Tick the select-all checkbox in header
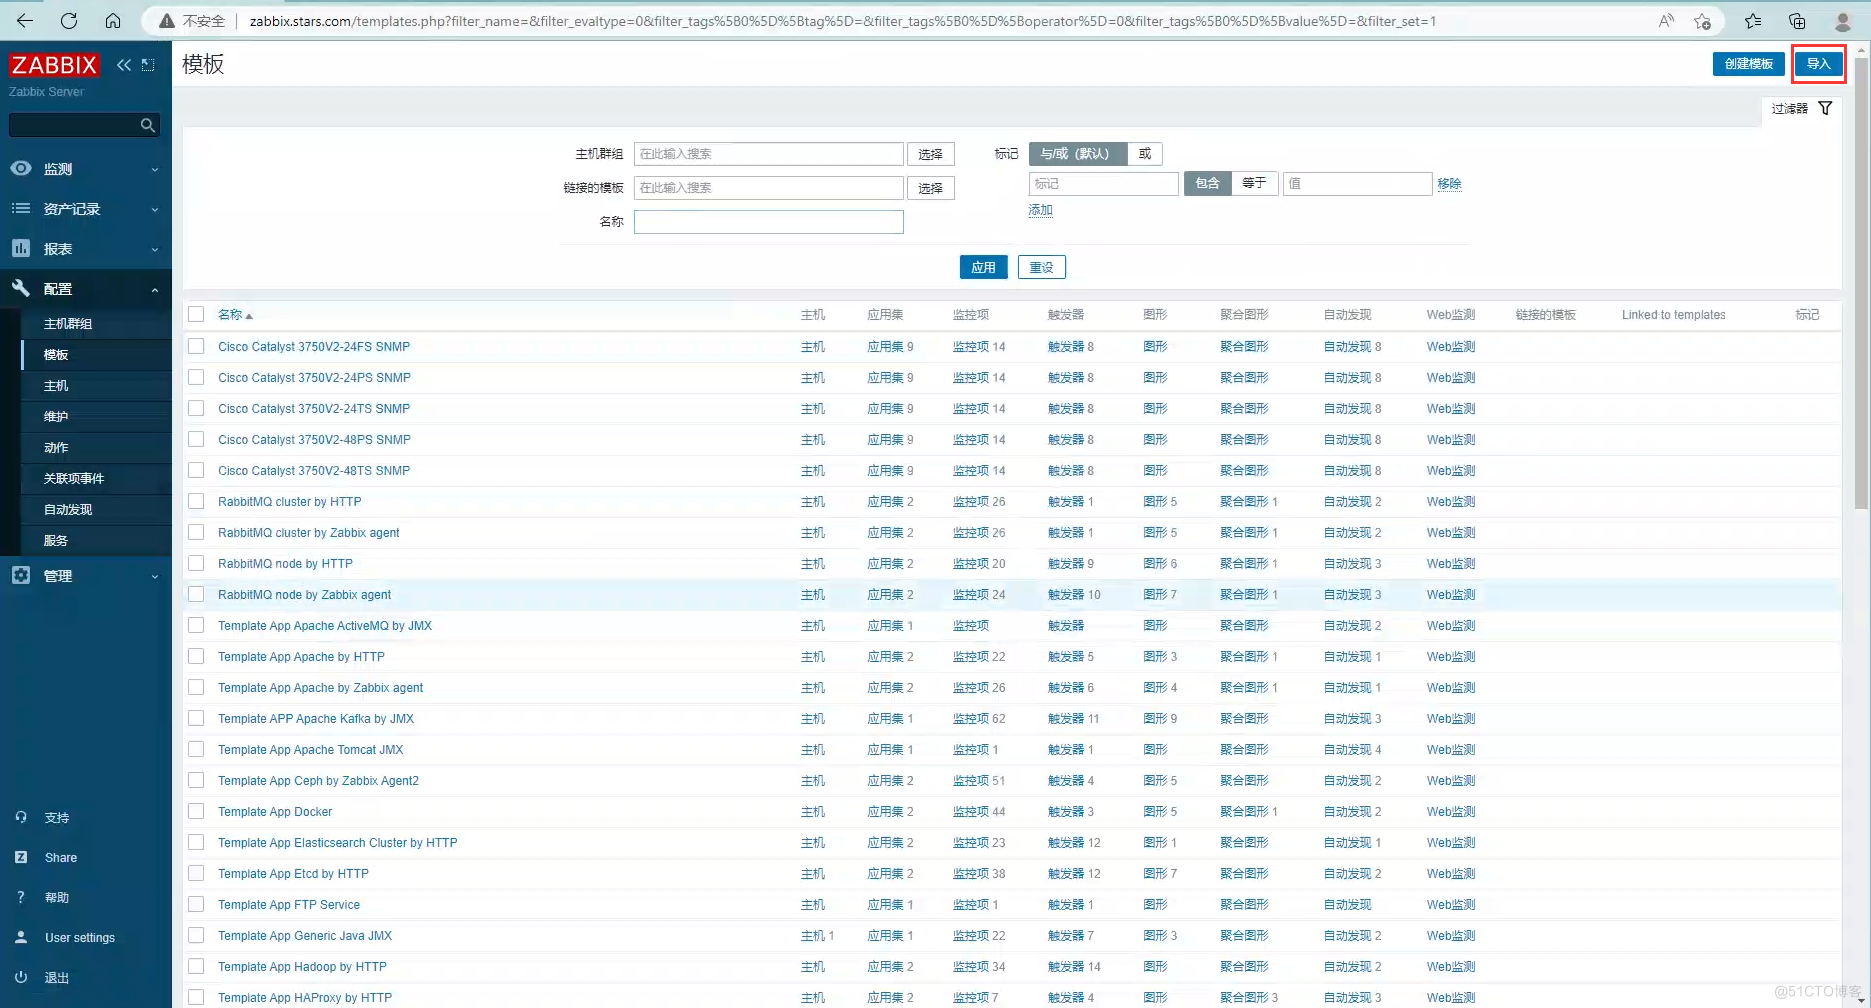 (x=196, y=314)
